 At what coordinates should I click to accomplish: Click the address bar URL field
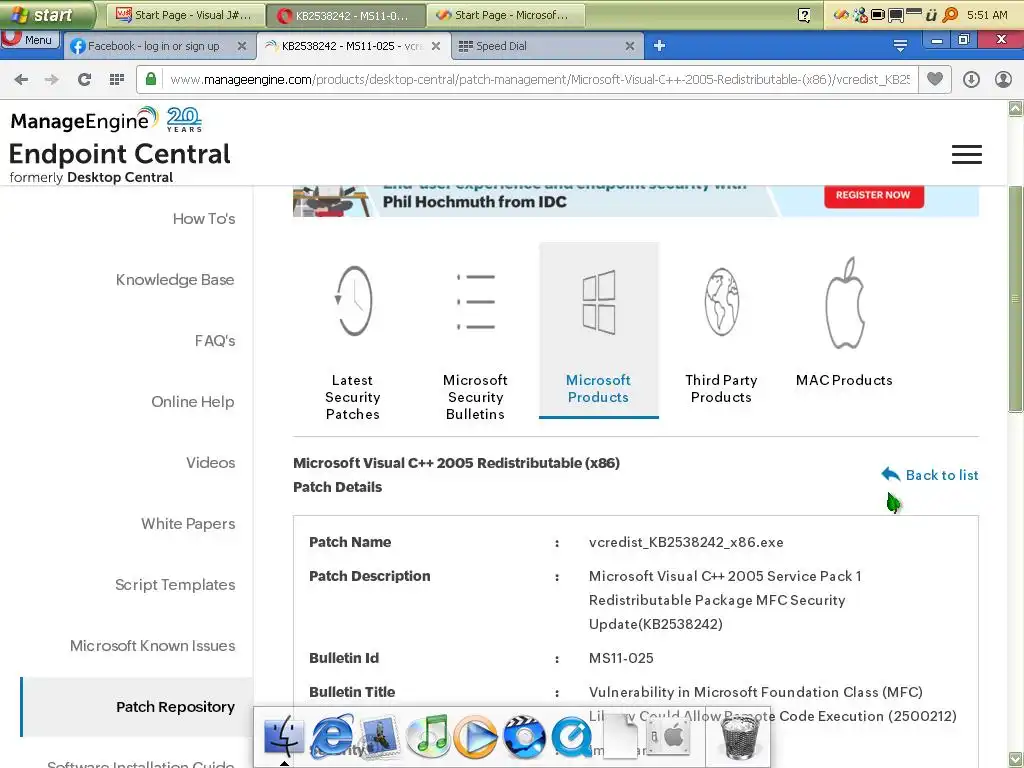pyautogui.click(x=539, y=79)
